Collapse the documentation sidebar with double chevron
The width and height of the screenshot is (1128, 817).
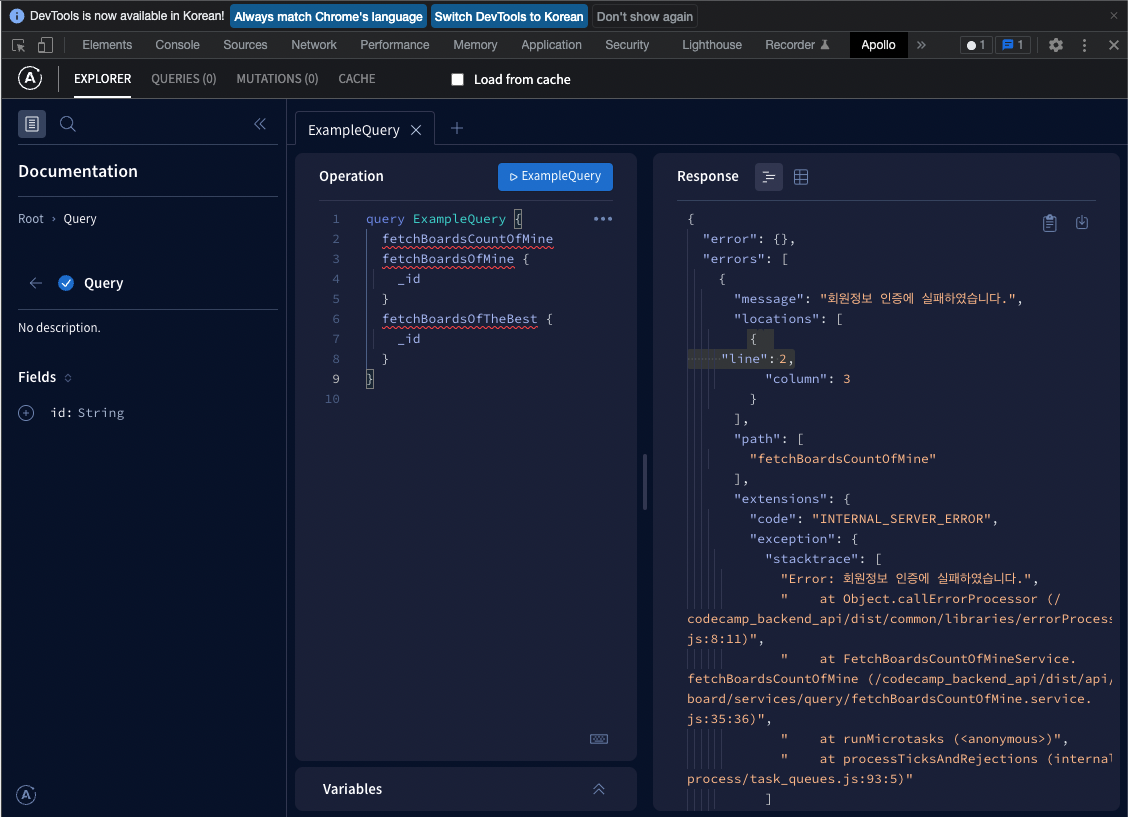point(260,123)
